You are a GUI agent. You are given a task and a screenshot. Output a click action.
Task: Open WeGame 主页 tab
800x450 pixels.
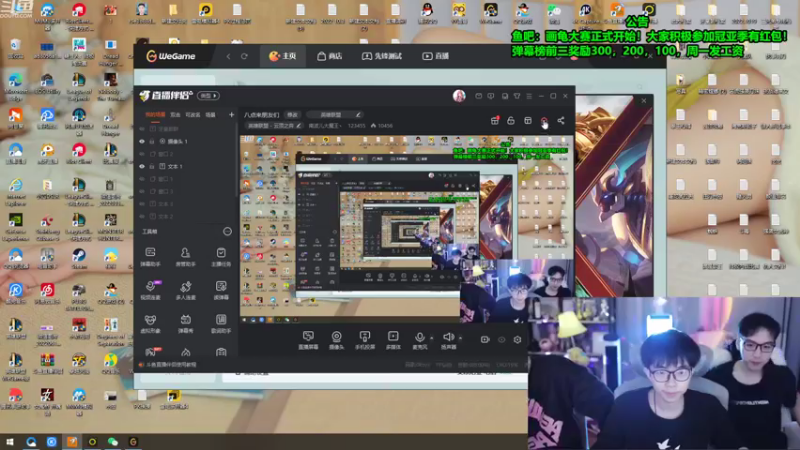point(283,56)
